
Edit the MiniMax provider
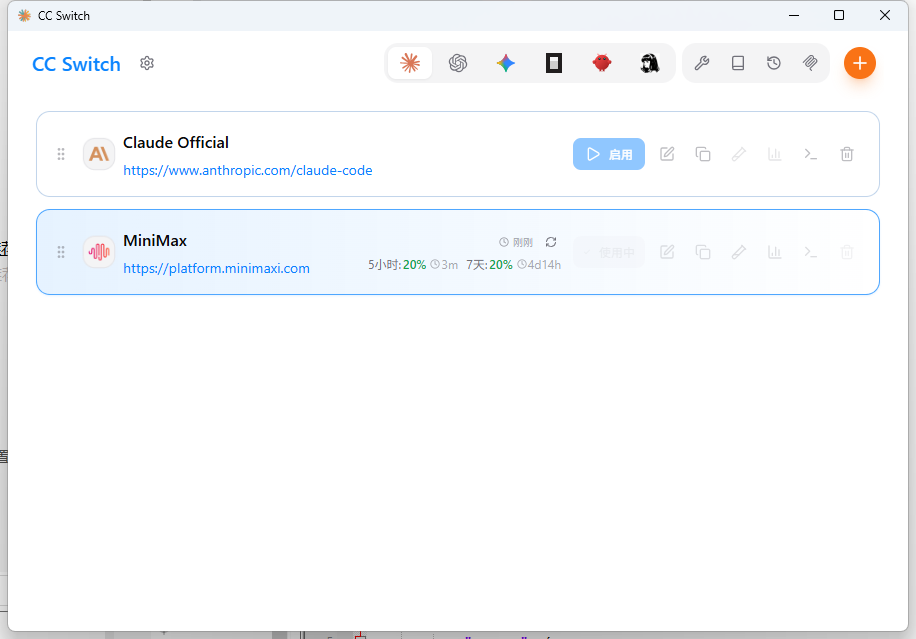point(667,252)
